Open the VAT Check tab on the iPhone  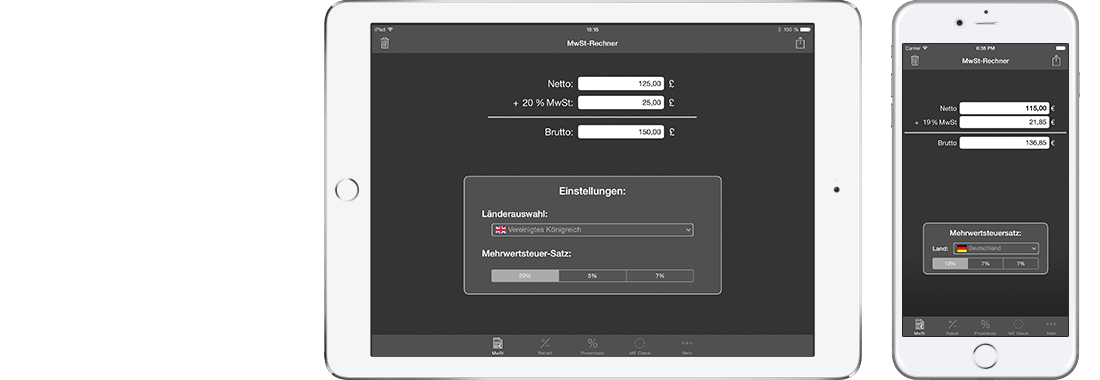click(x=1018, y=327)
